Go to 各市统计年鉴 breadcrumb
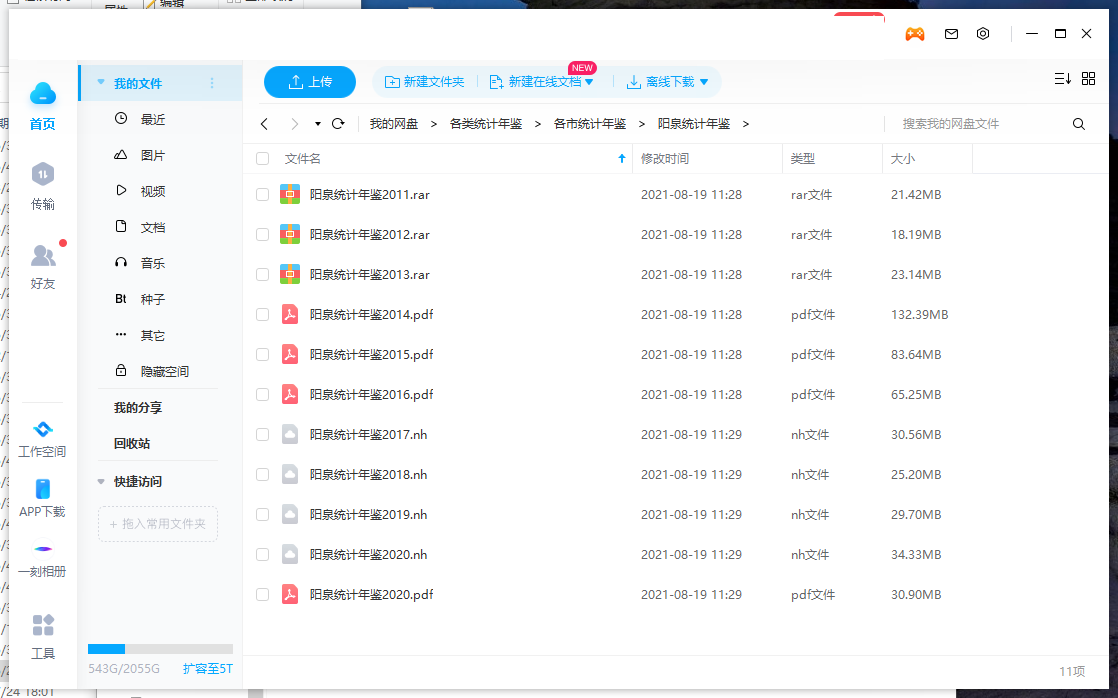 (590, 124)
